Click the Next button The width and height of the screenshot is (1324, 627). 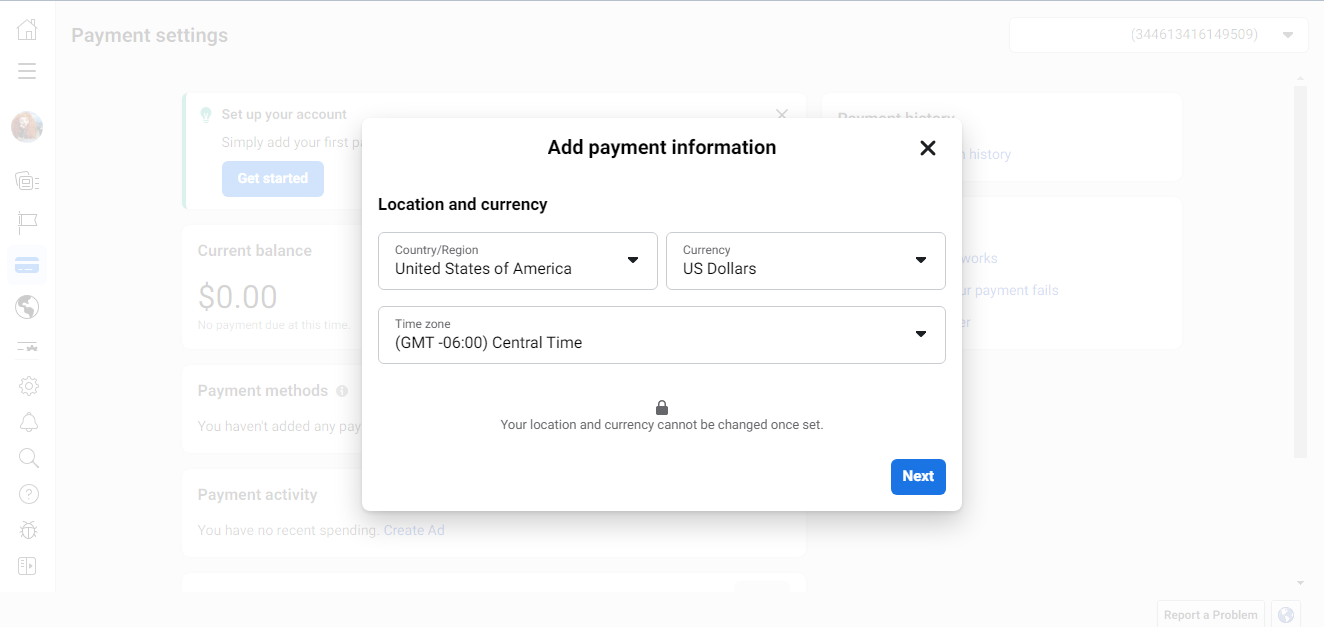click(918, 476)
